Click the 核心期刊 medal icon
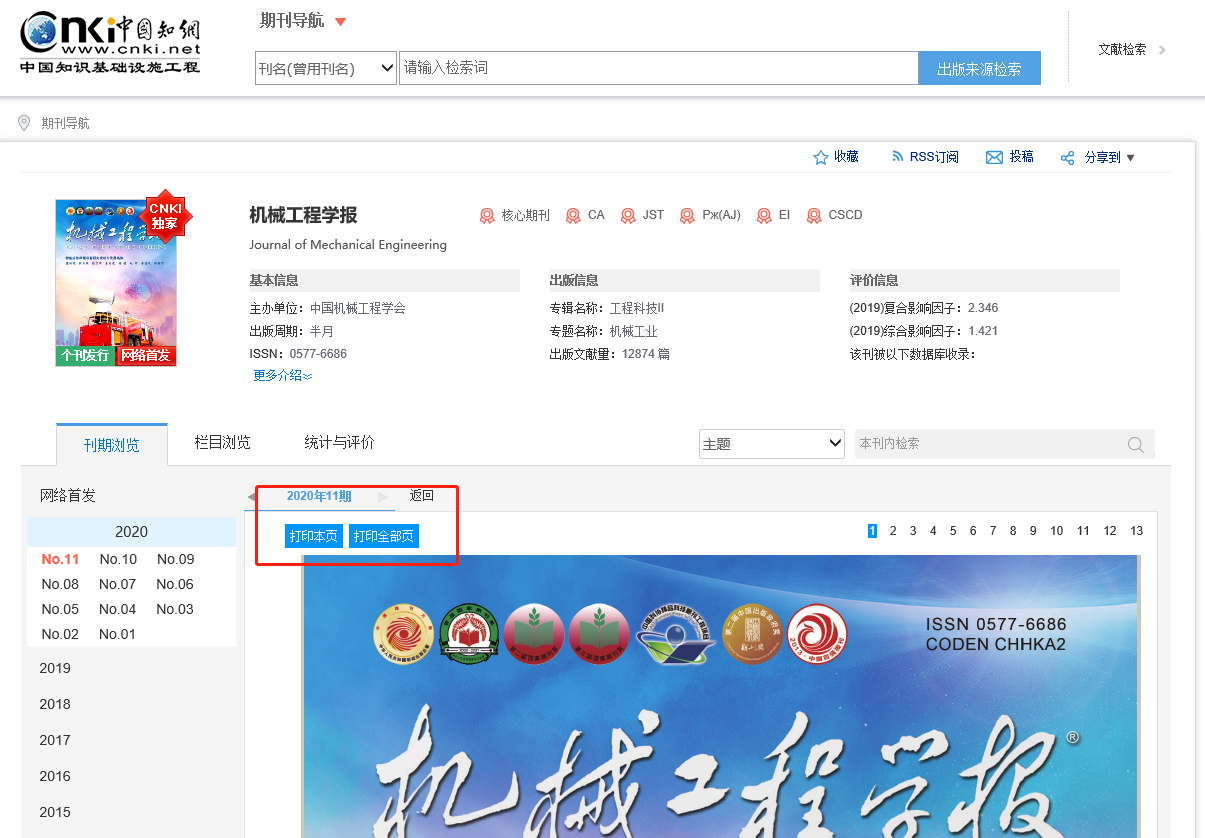This screenshot has width=1205, height=838. [487, 215]
